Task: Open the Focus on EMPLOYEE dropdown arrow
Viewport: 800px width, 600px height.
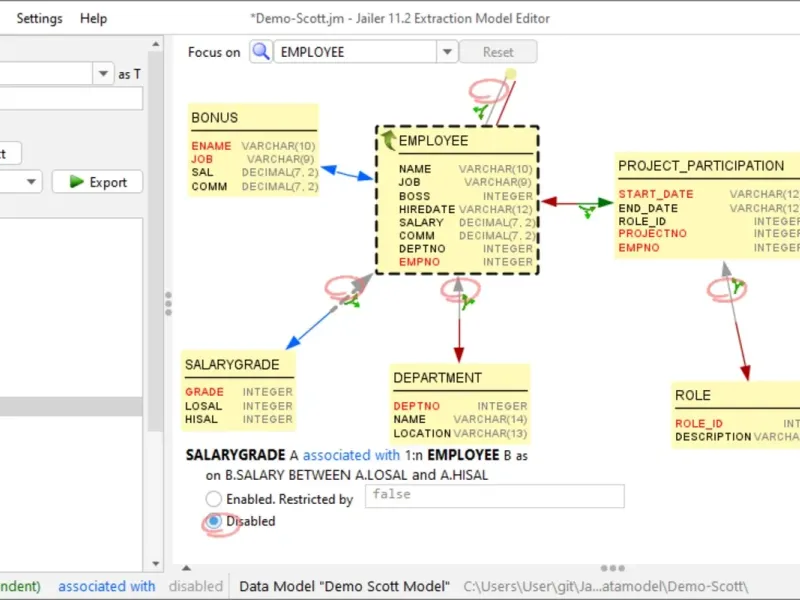Action: tap(447, 52)
